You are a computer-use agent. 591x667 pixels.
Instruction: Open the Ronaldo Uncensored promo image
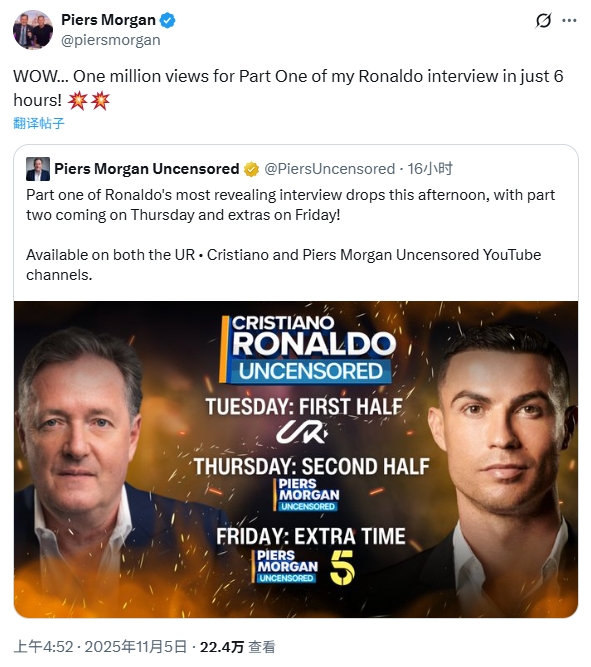tap(296, 459)
